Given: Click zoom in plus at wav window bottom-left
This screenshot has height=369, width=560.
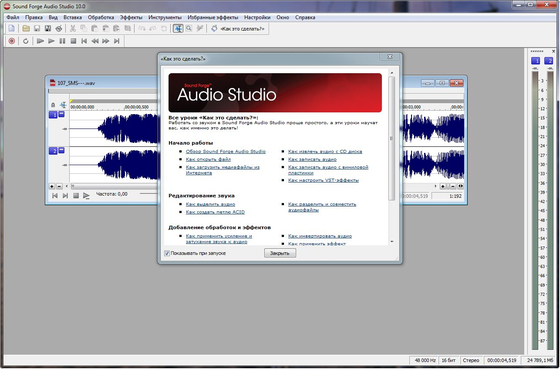Looking at the screenshot, I should tap(52, 186).
